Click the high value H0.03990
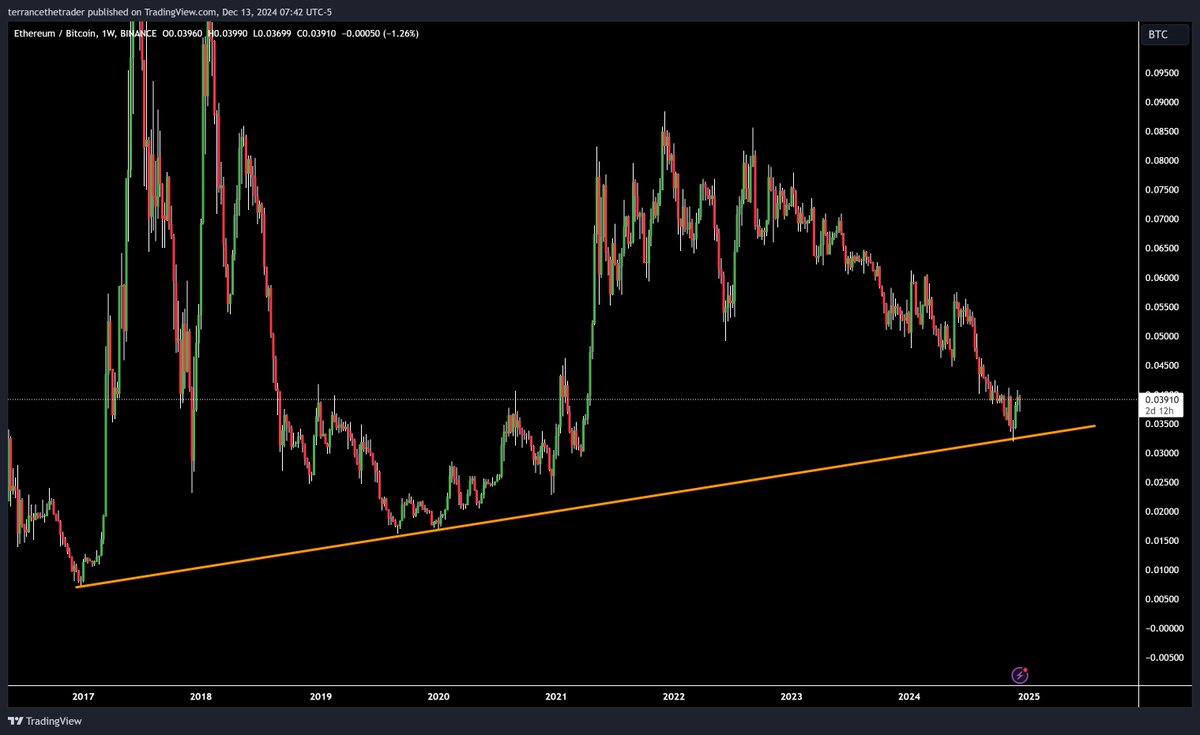1200x735 pixels. click(227, 34)
